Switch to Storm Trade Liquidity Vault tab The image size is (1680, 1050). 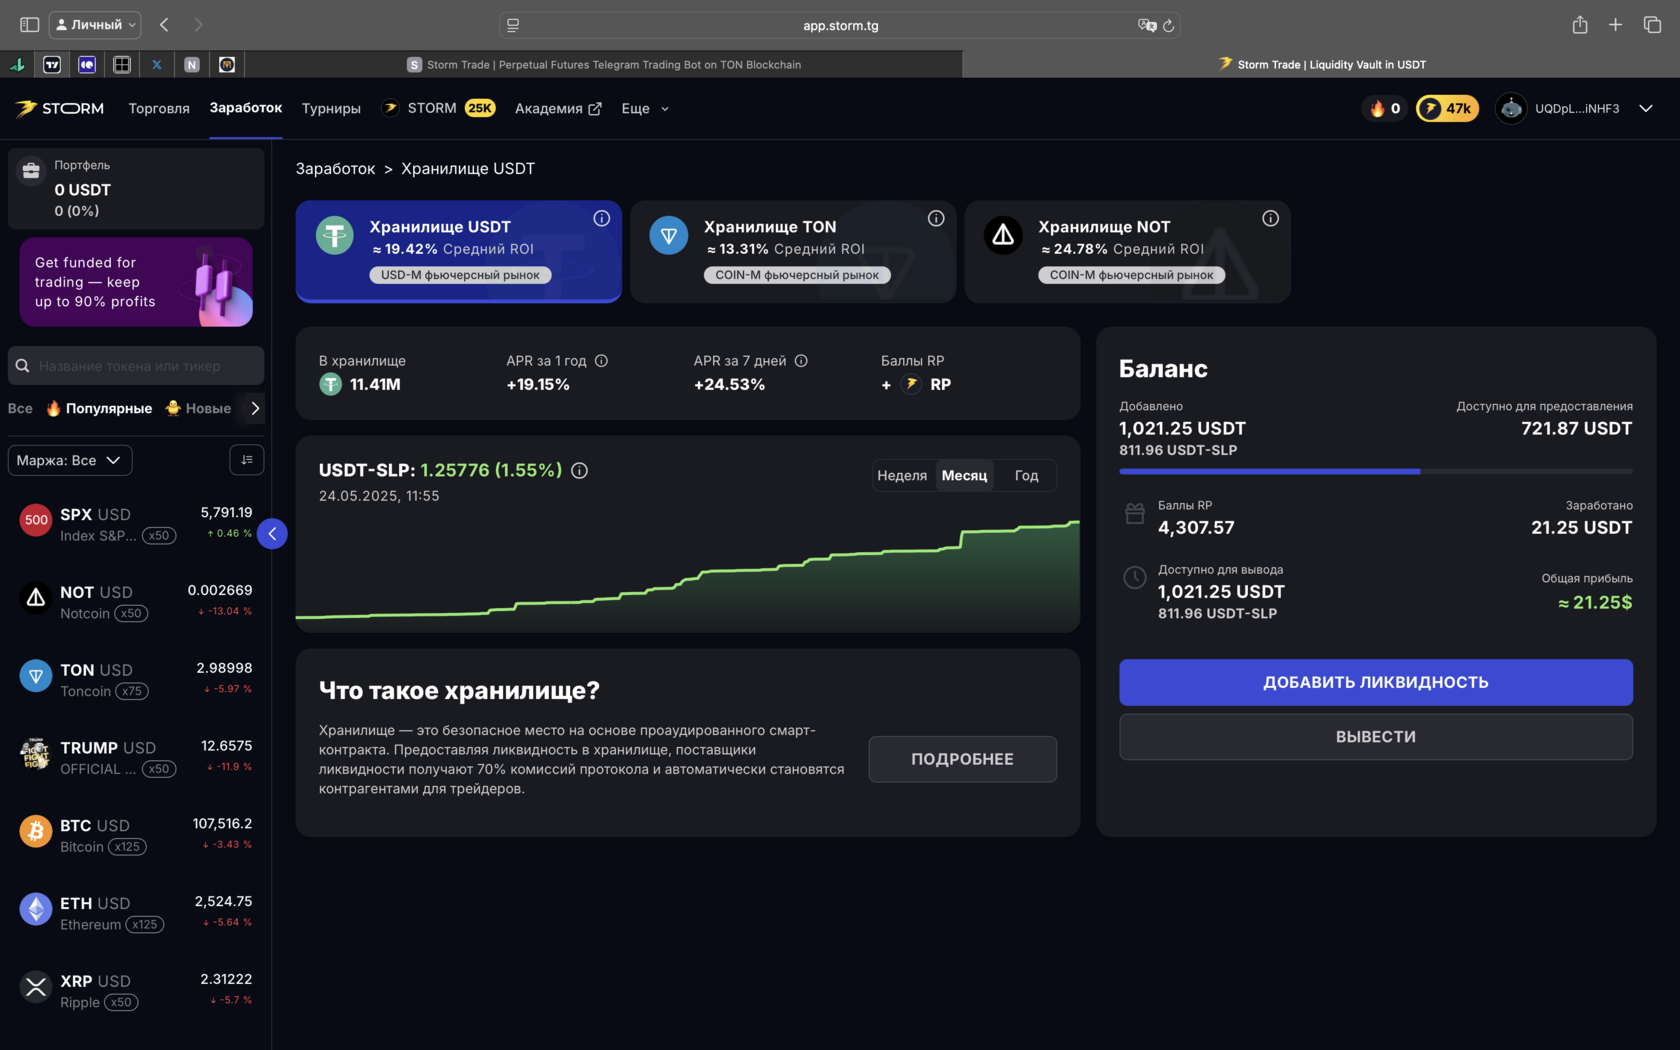(x=1321, y=64)
